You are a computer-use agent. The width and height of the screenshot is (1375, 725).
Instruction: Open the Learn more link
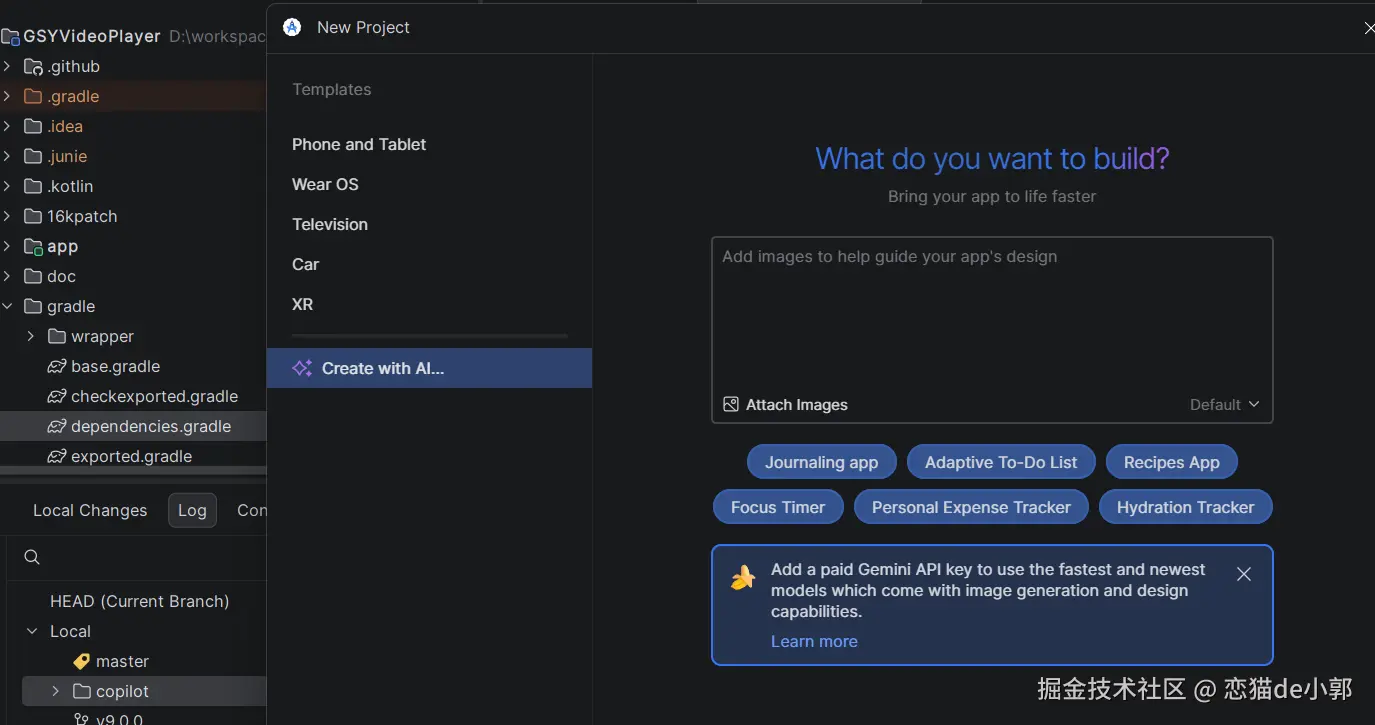point(814,641)
